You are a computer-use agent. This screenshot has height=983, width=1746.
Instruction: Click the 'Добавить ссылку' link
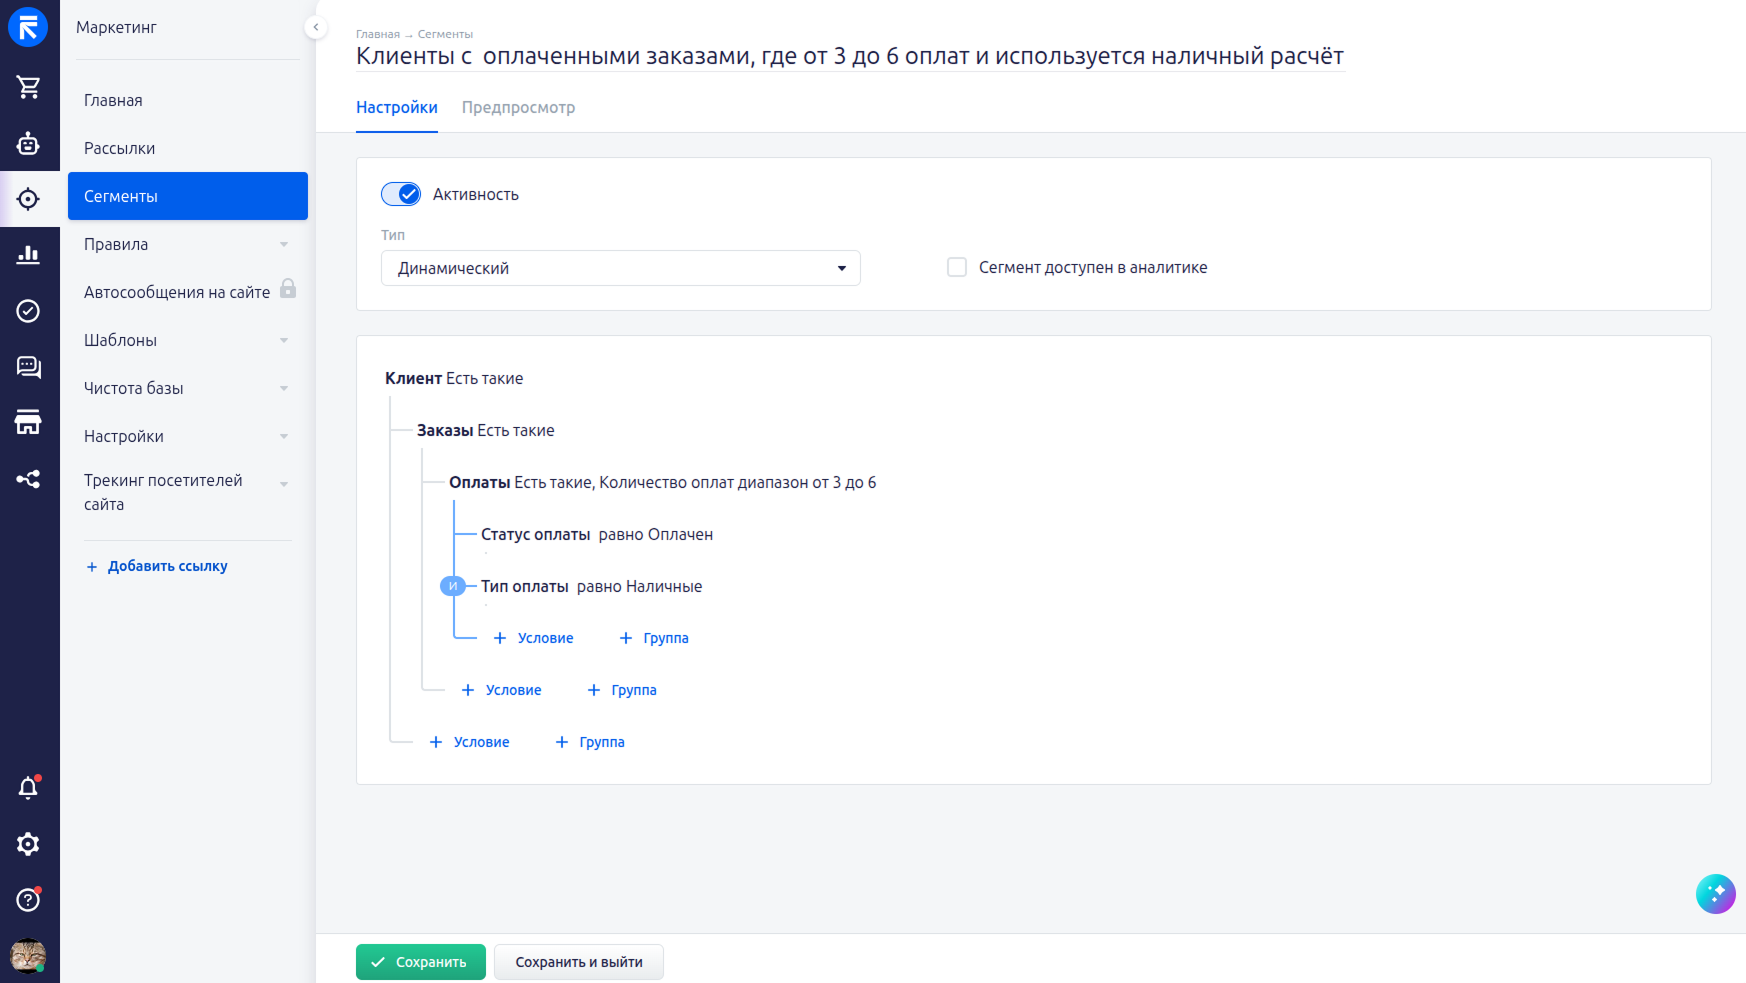coord(167,566)
